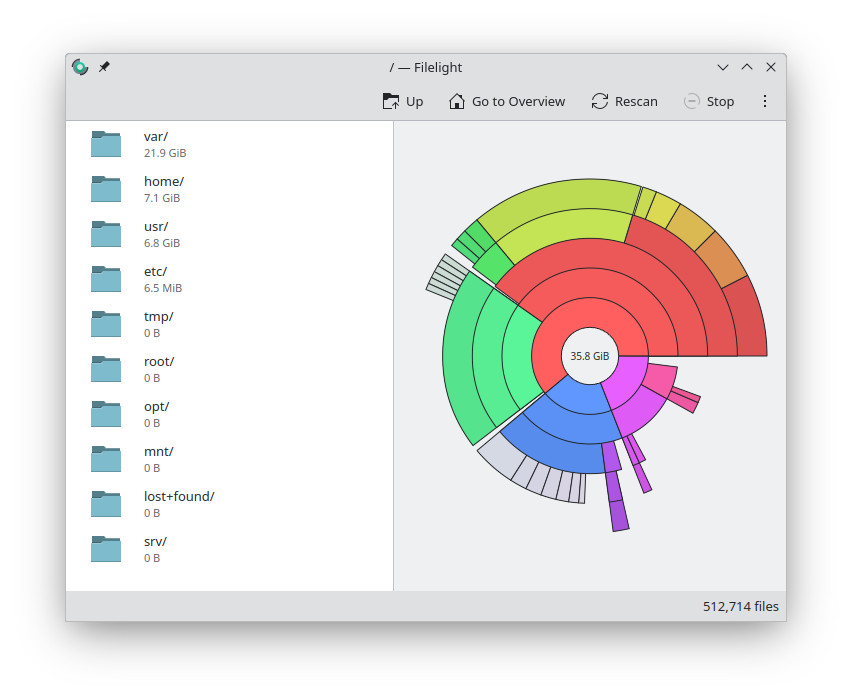The width and height of the screenshot is (853, 700).
Task: Click the etc/ folder icon
Action: click(x=106, y=278)
